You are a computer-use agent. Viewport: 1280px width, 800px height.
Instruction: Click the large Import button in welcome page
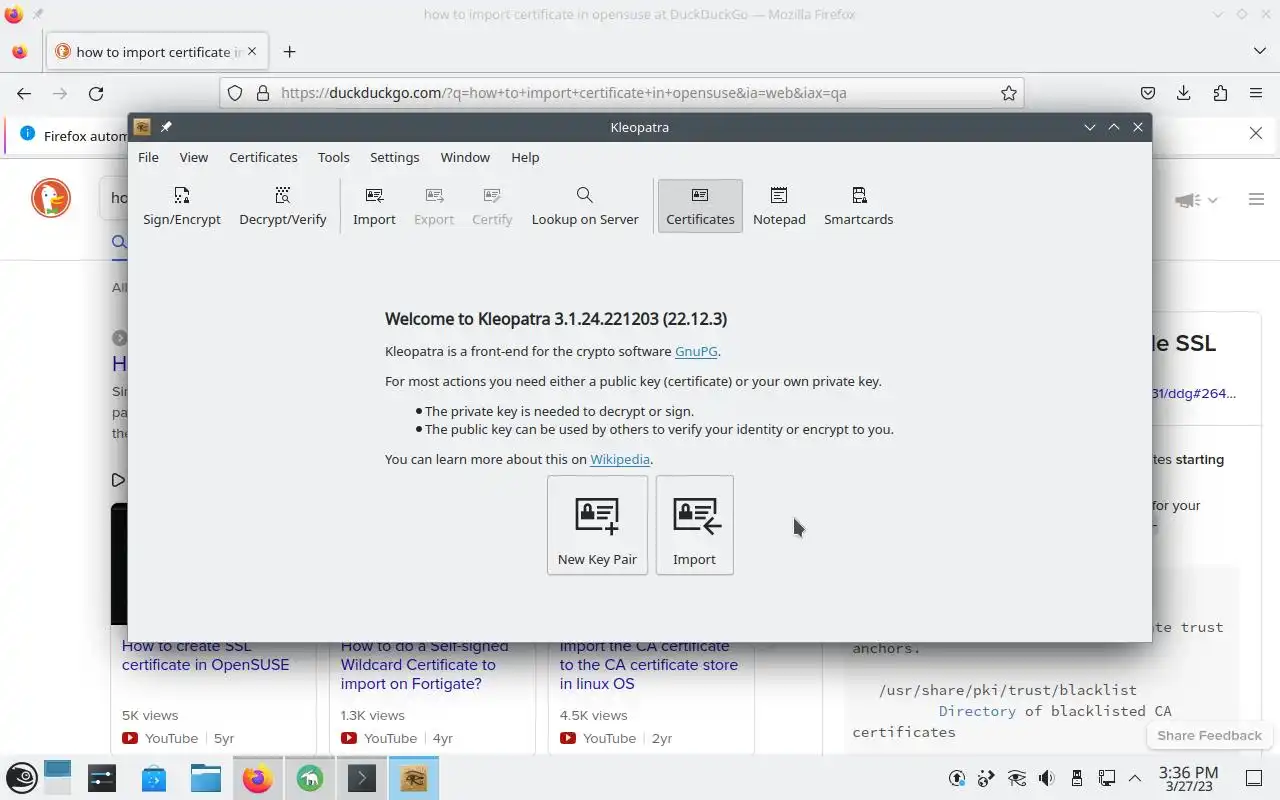click(x=694, y=525)
